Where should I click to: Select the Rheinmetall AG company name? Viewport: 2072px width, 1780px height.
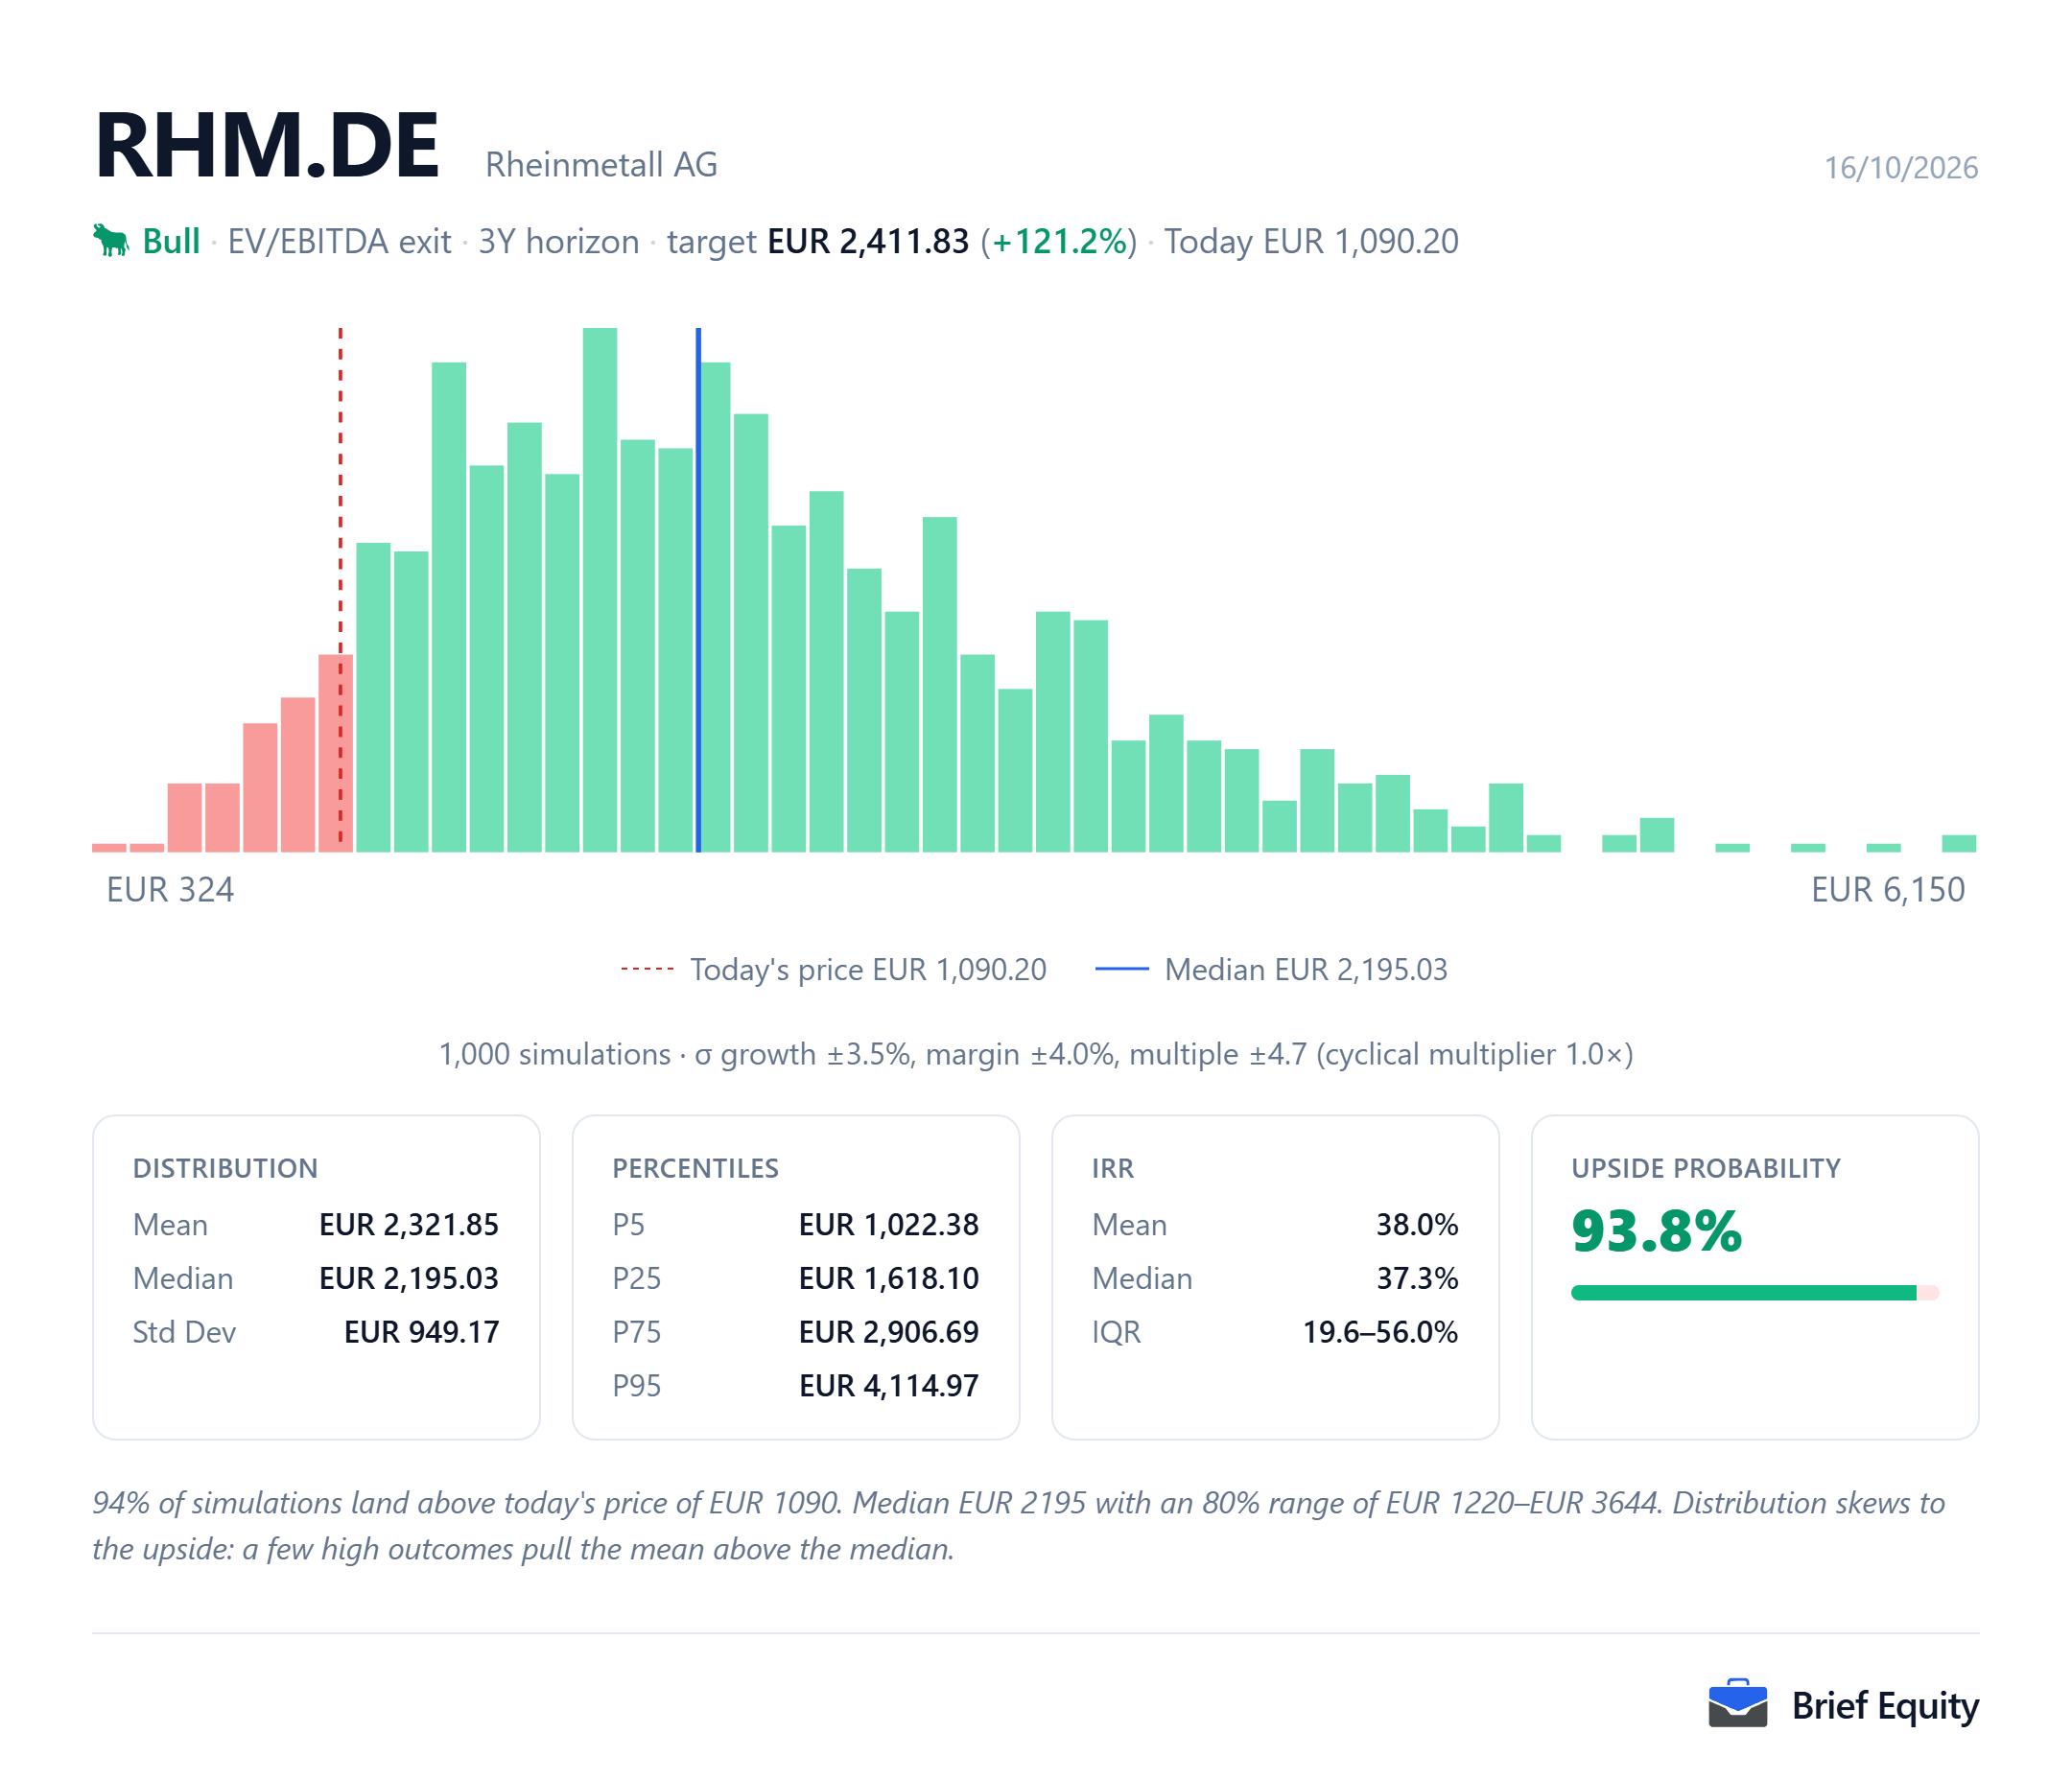(601, 165)
